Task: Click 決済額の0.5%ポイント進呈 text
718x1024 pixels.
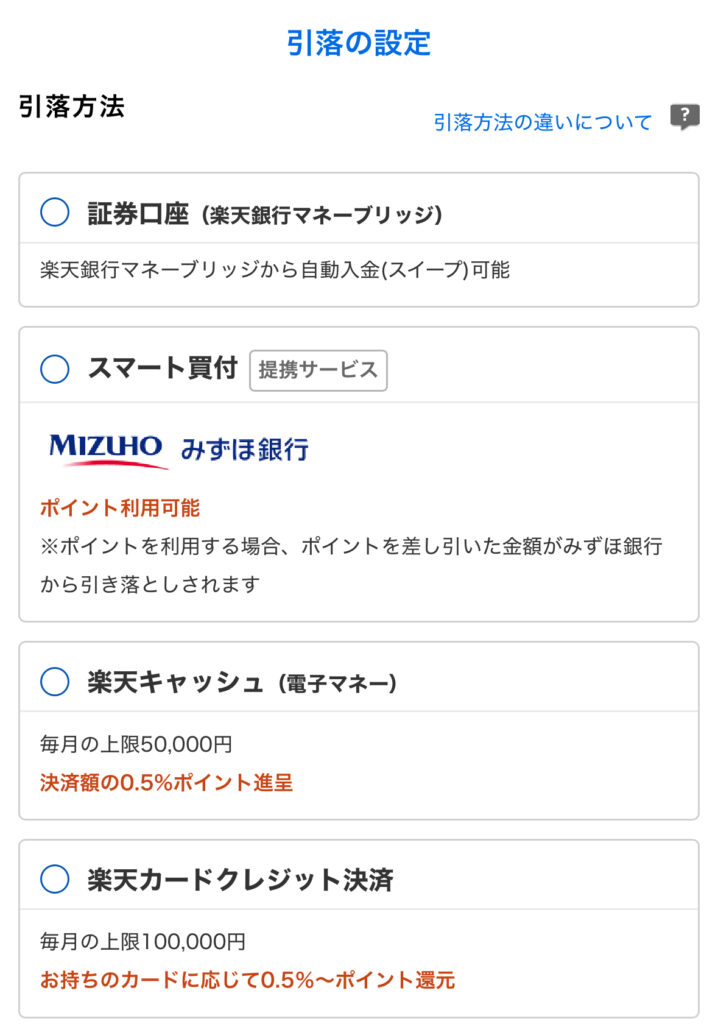Action: (166, 783)
